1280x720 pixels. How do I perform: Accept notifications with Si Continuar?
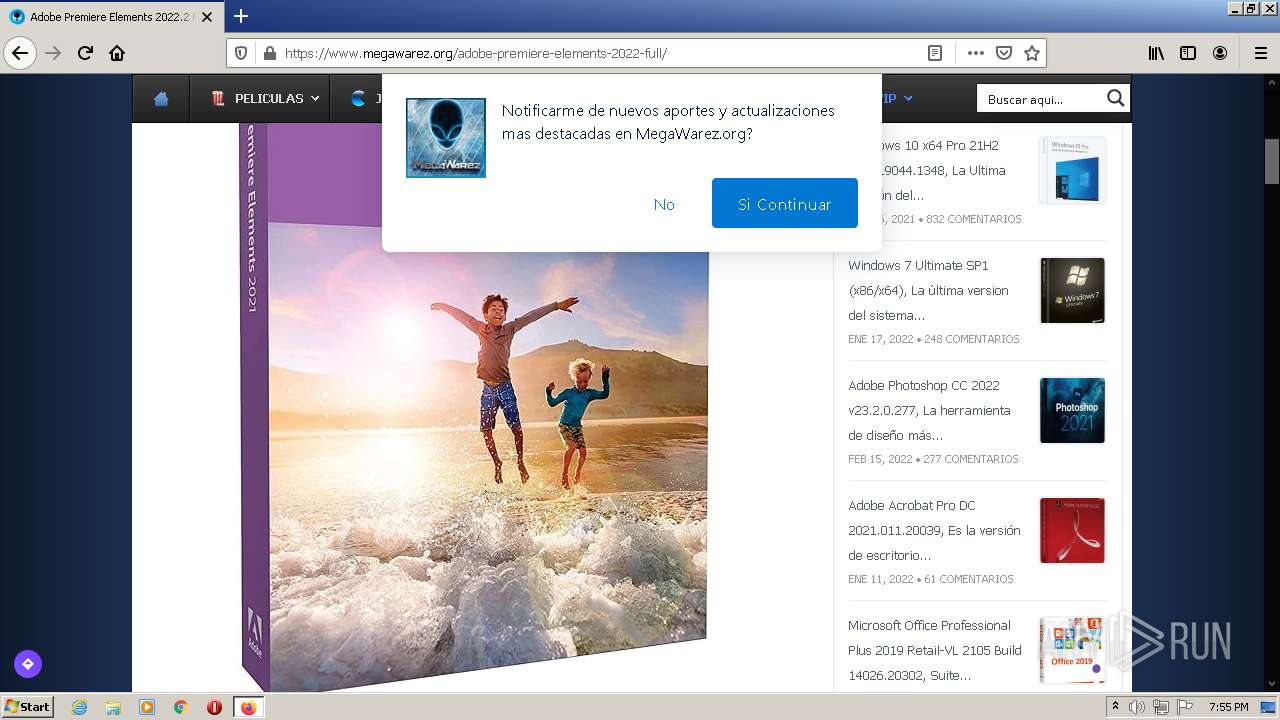(x=785, y=203)
